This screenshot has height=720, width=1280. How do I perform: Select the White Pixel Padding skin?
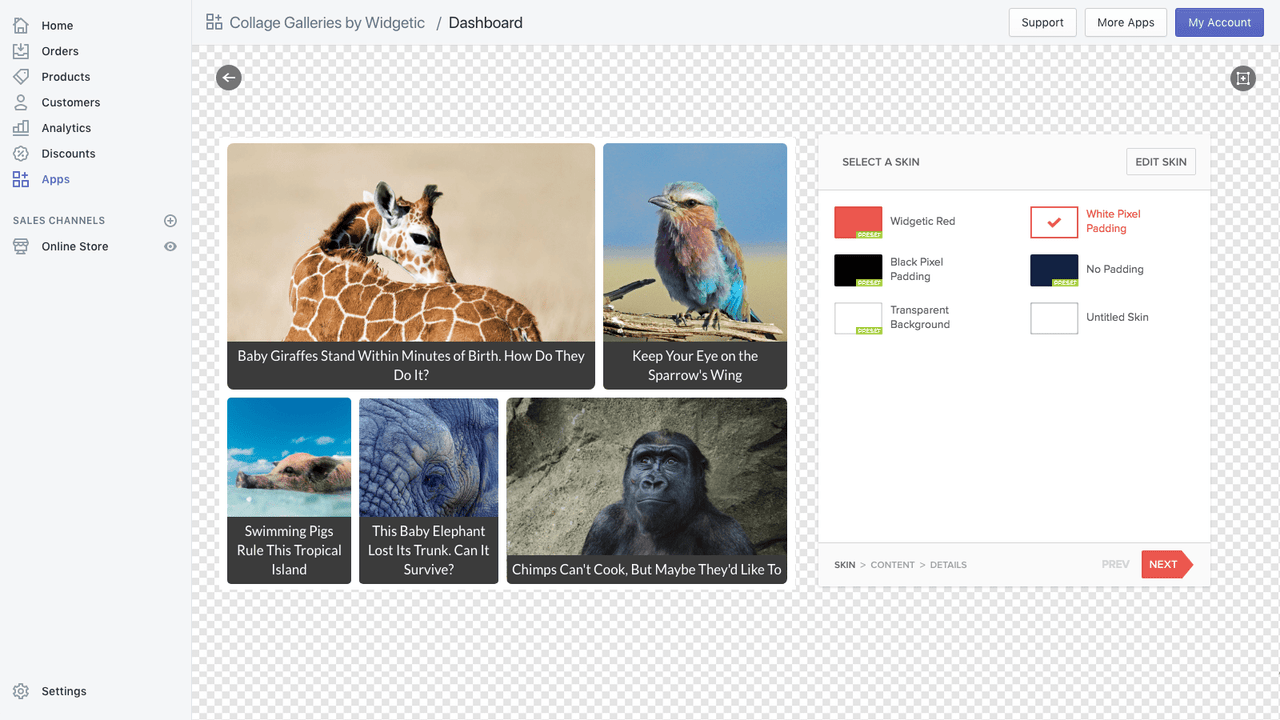(x=1053, y=222)
